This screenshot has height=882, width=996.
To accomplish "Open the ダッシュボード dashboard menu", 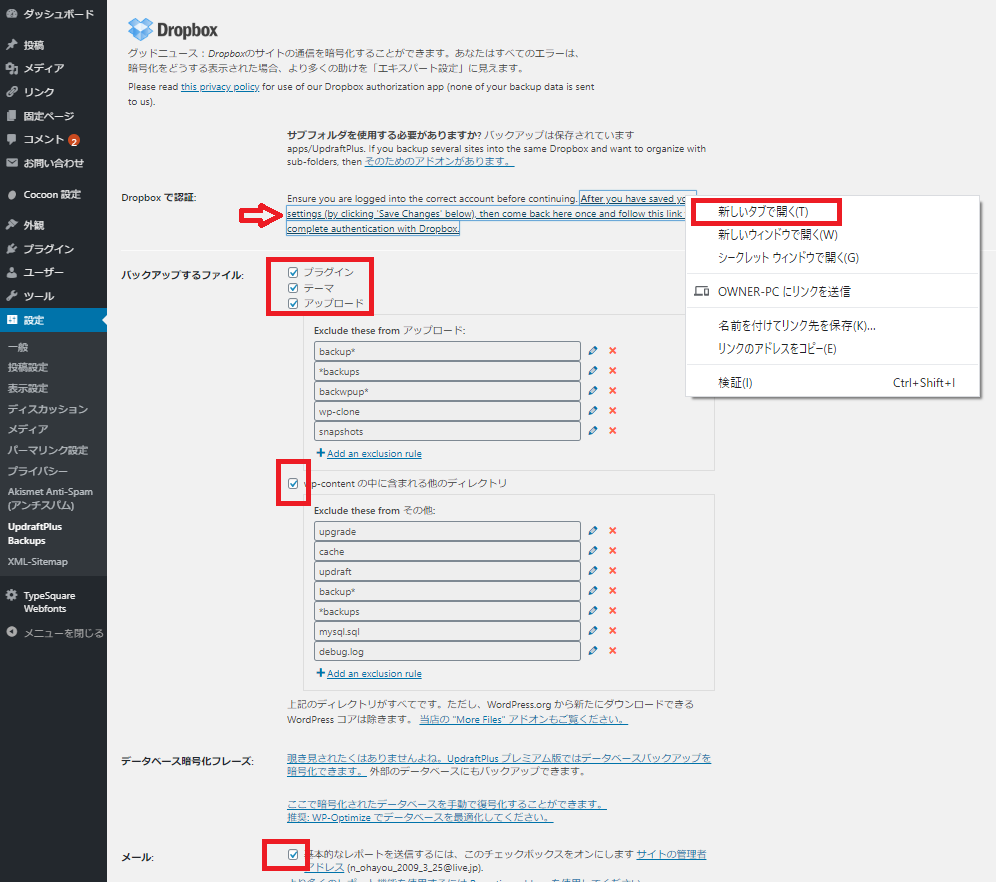I will (53, 14).
